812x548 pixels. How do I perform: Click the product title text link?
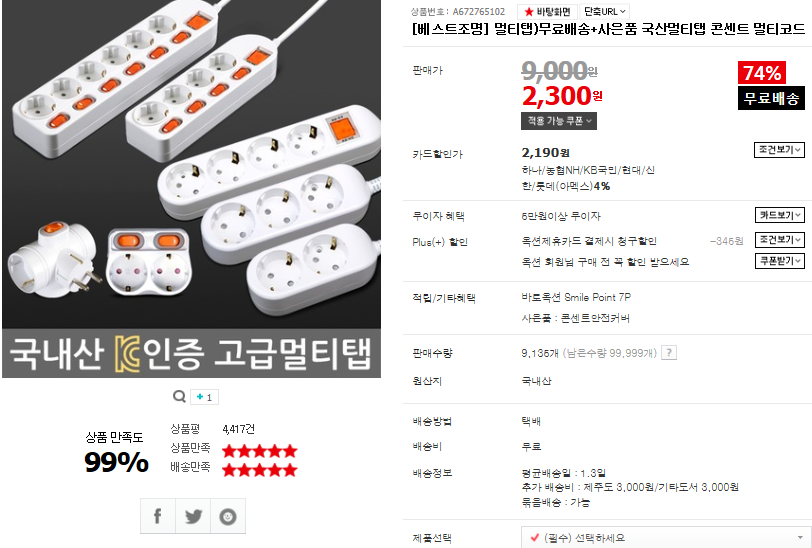[x=608, y=28]
